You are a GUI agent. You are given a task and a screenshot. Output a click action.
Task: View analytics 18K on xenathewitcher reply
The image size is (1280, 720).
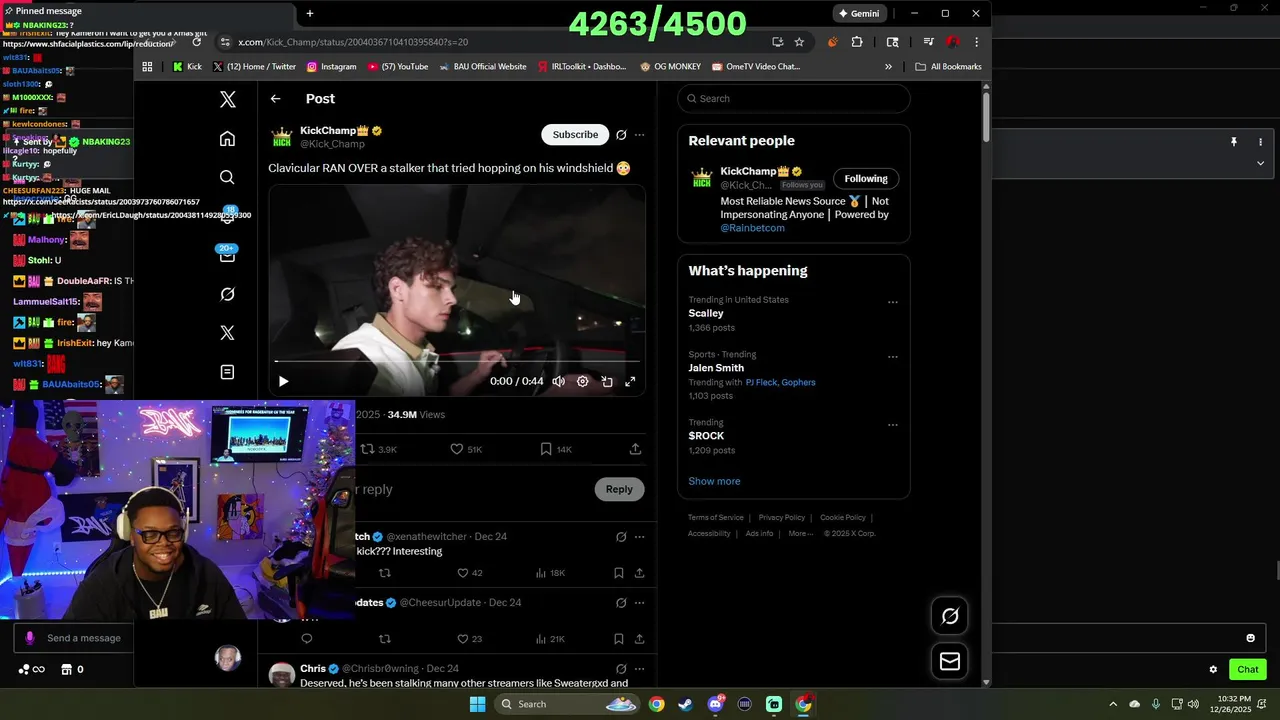pyautogui.click(x=550, y=573)
